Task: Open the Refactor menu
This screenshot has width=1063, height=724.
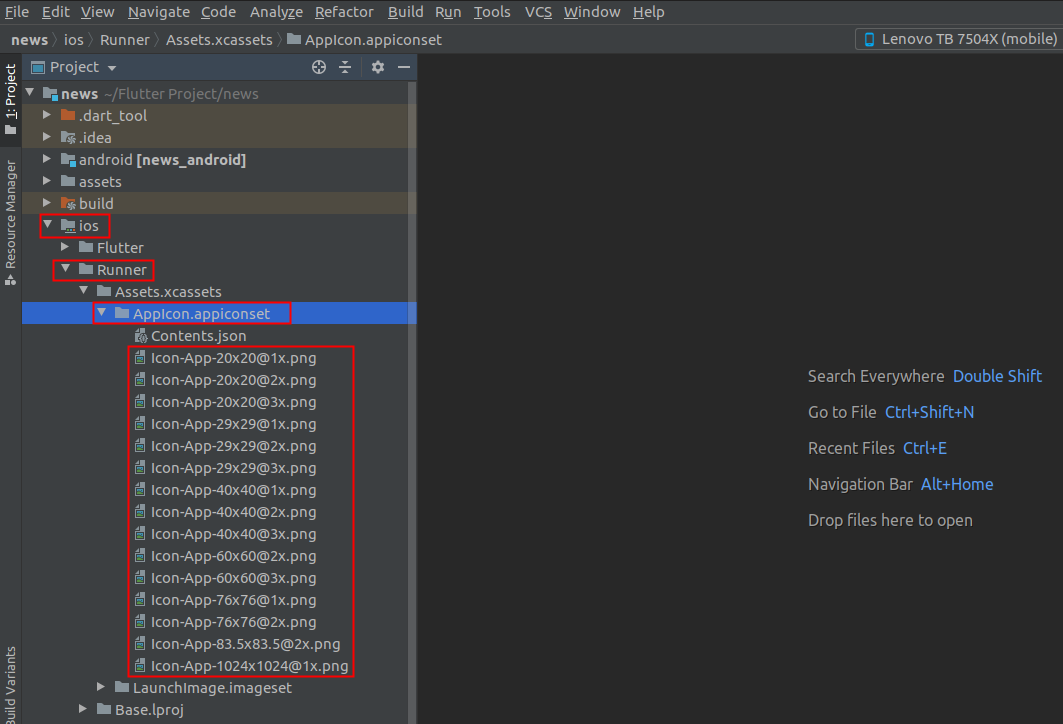Action: 344,12
